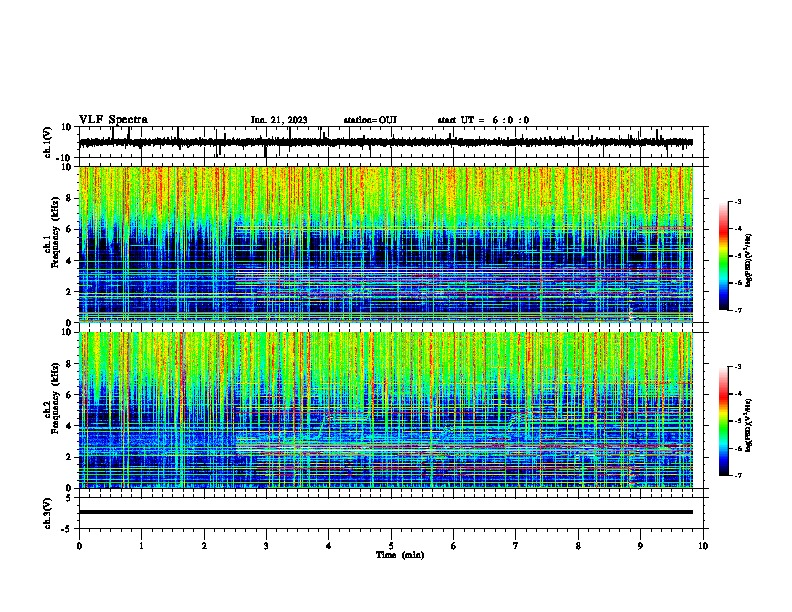The width and height of the screenshot is (792, 612).
Task: Click time-axis tick label "1"
Action: [x=141, y=546]
